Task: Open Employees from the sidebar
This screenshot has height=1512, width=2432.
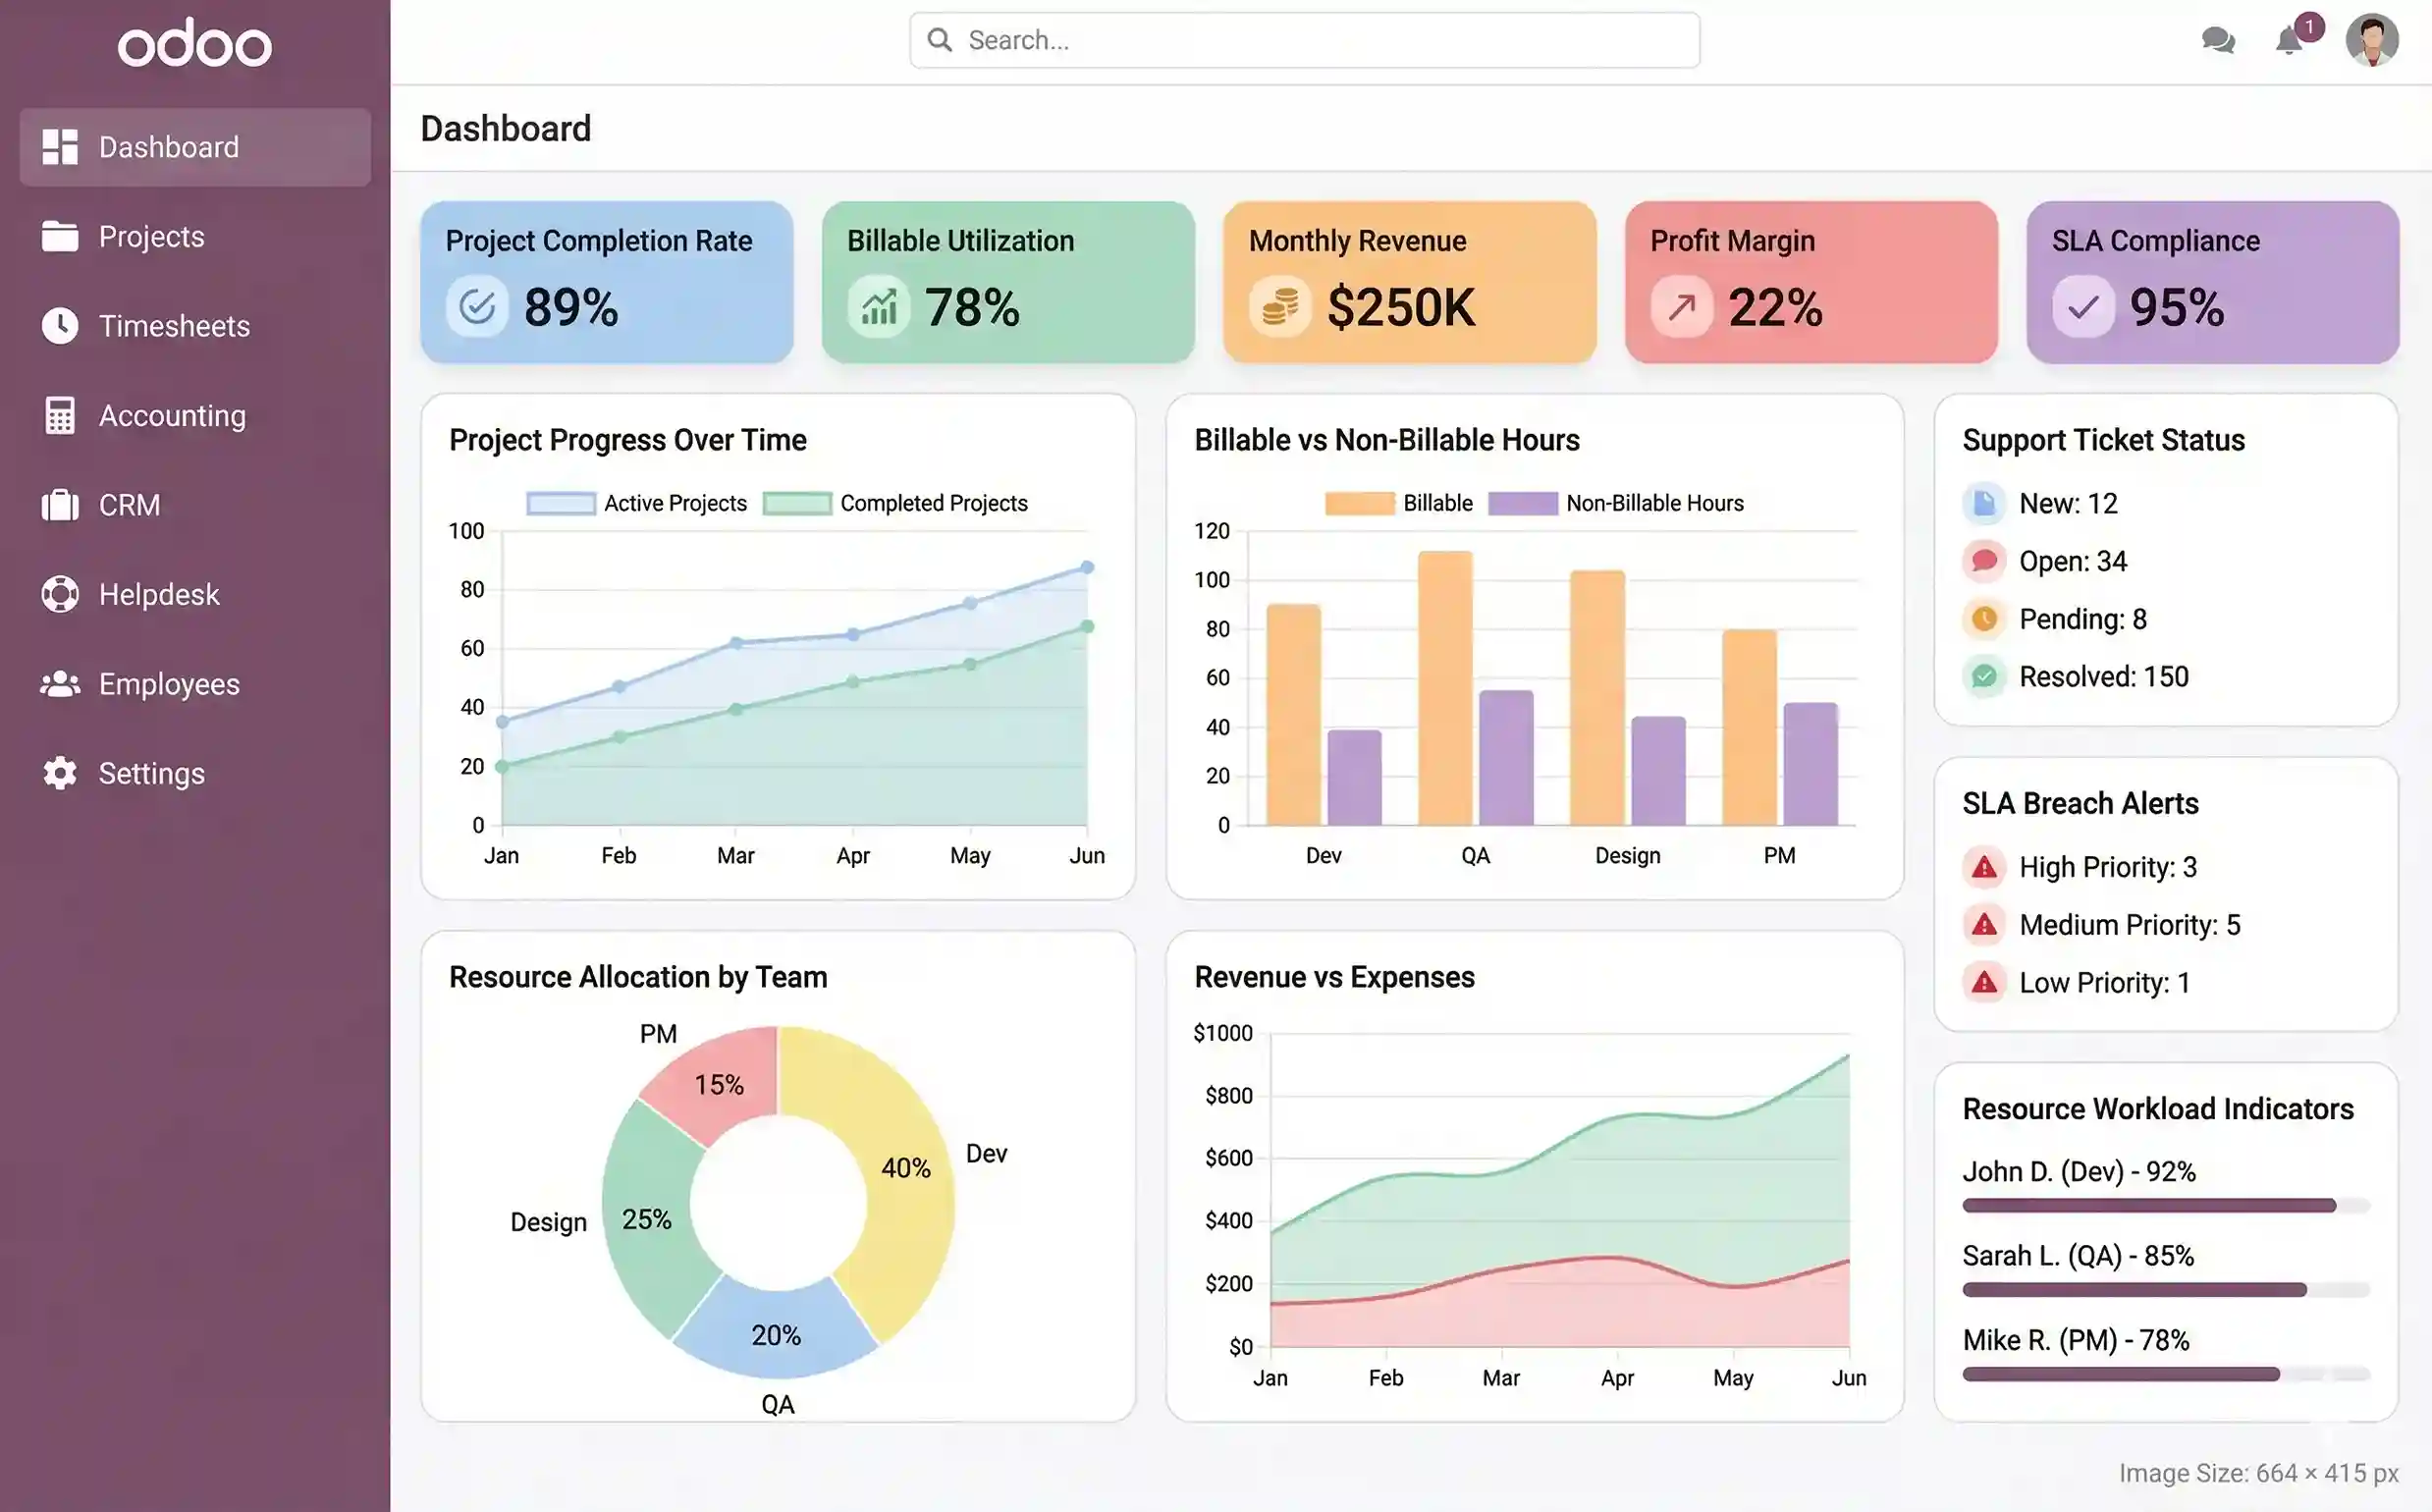Action: [60, 683]
